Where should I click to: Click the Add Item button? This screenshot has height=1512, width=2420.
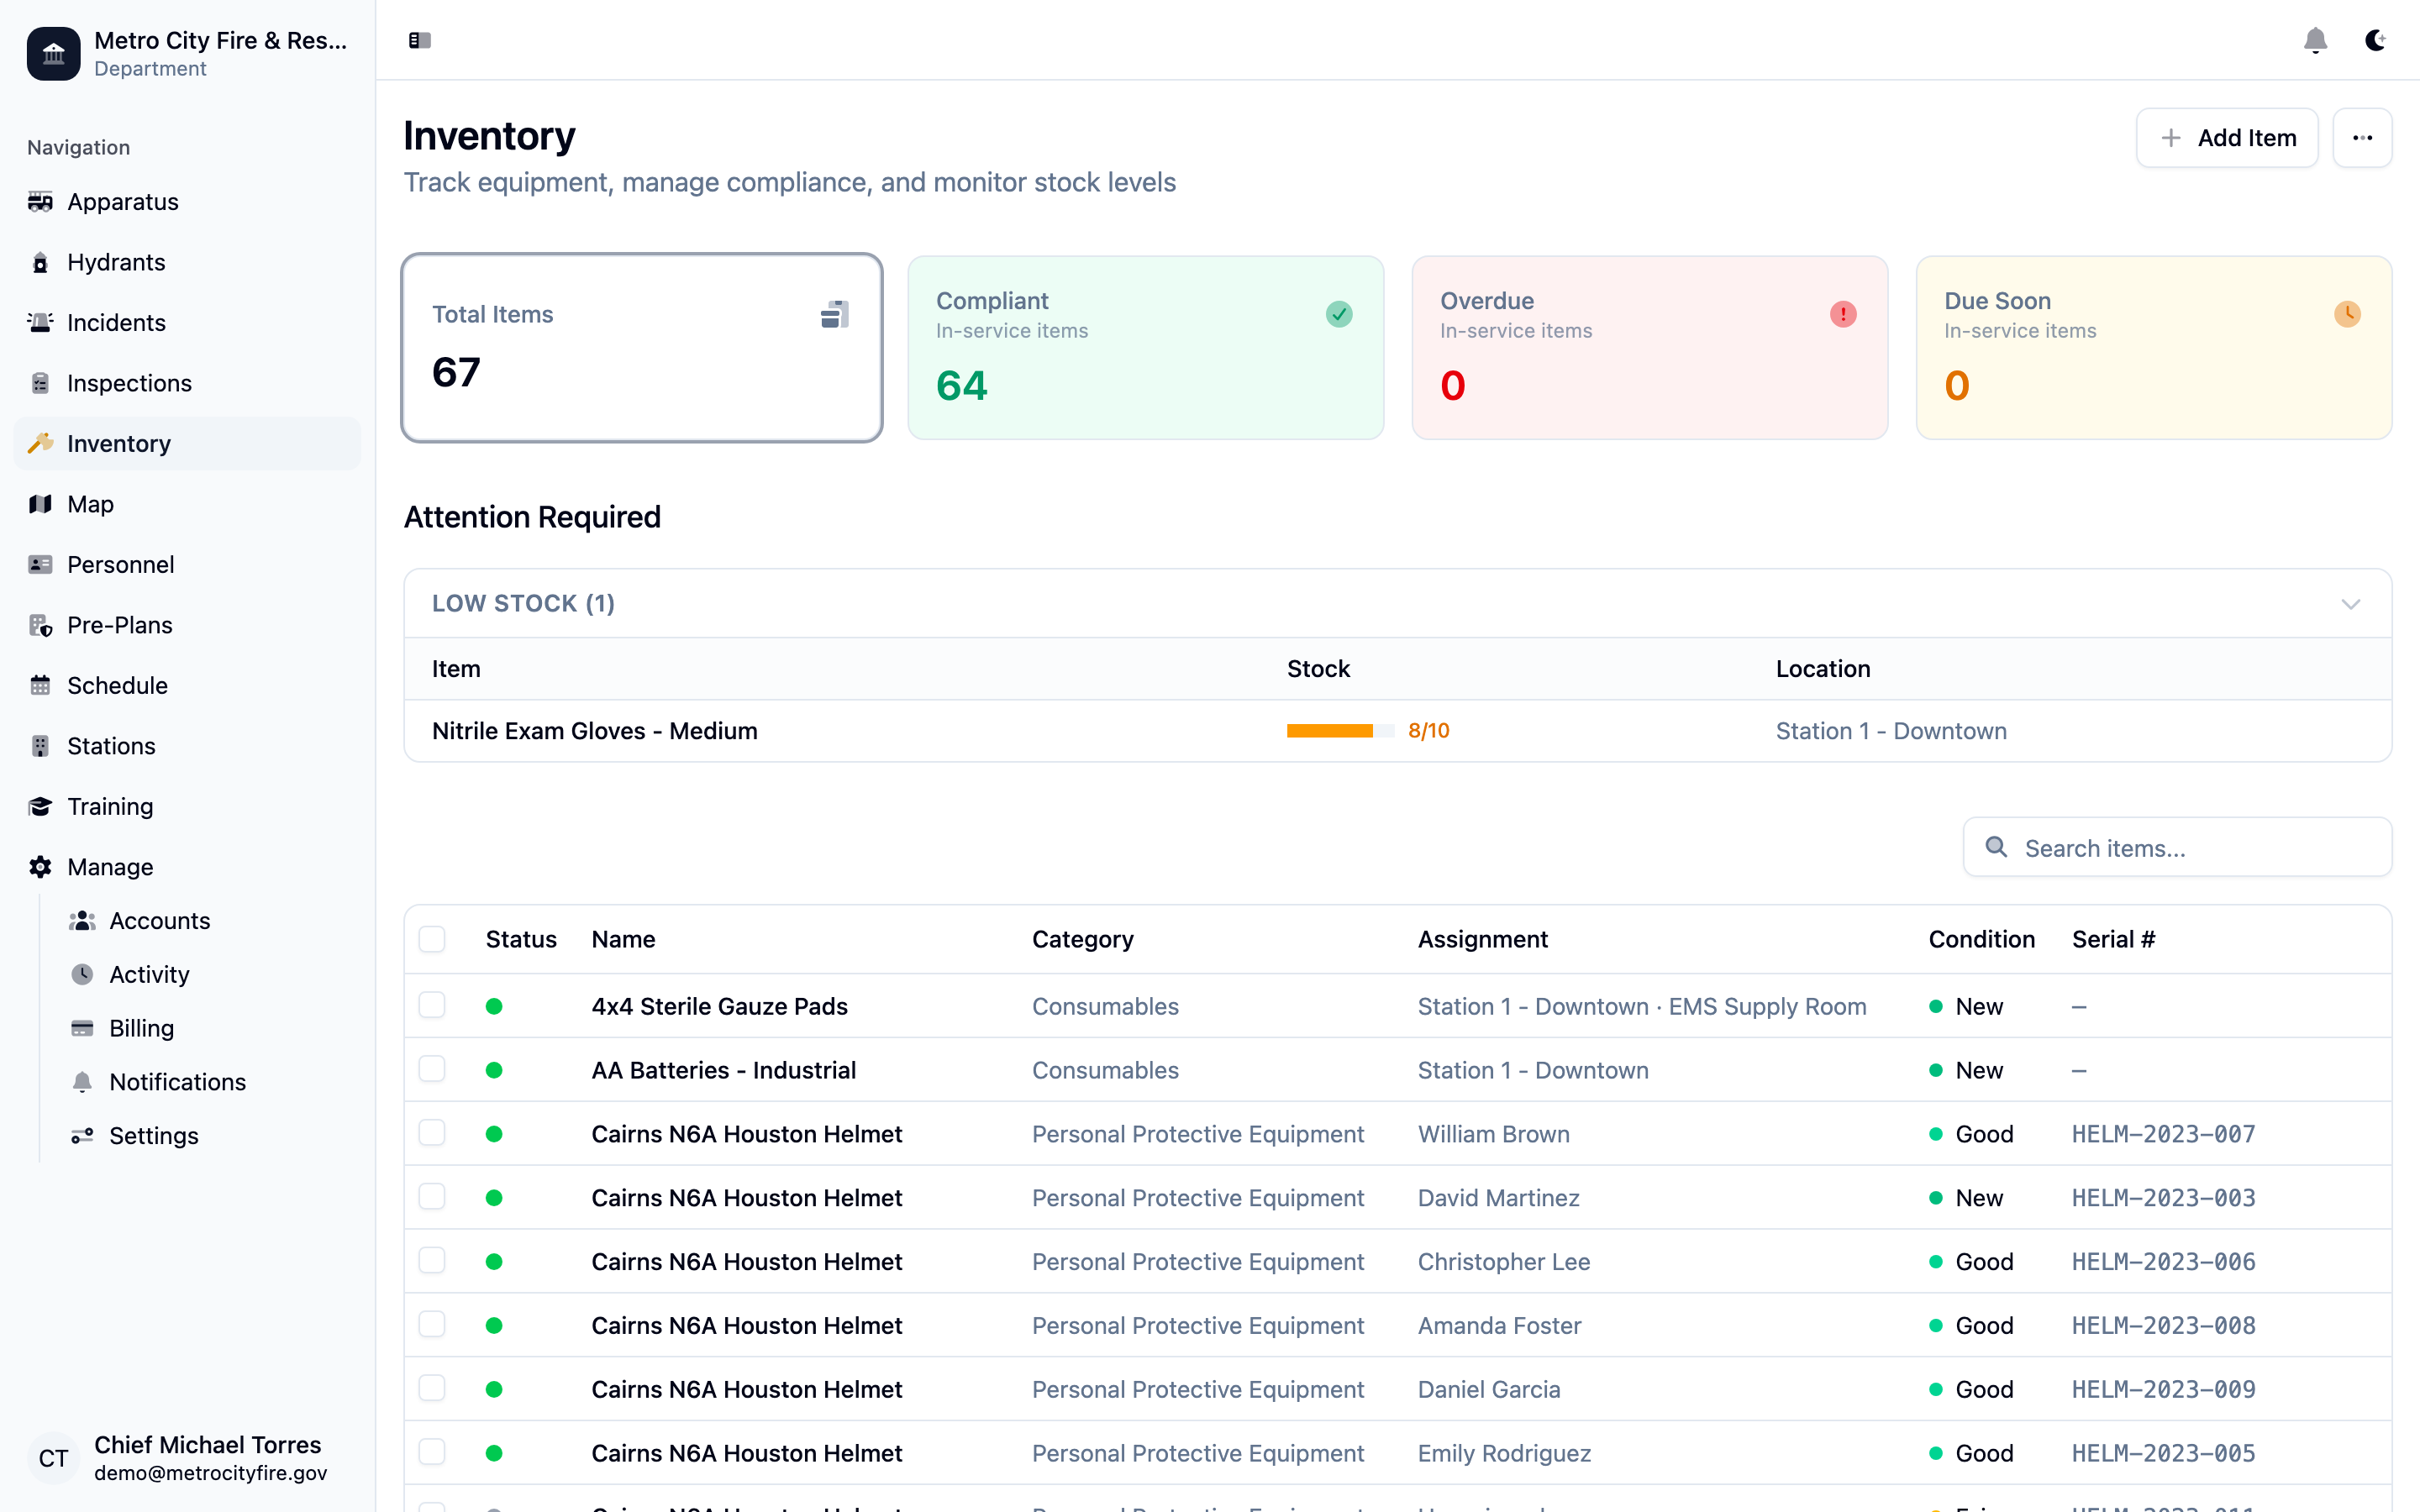pyautogui.click(x=2226, y=137)
